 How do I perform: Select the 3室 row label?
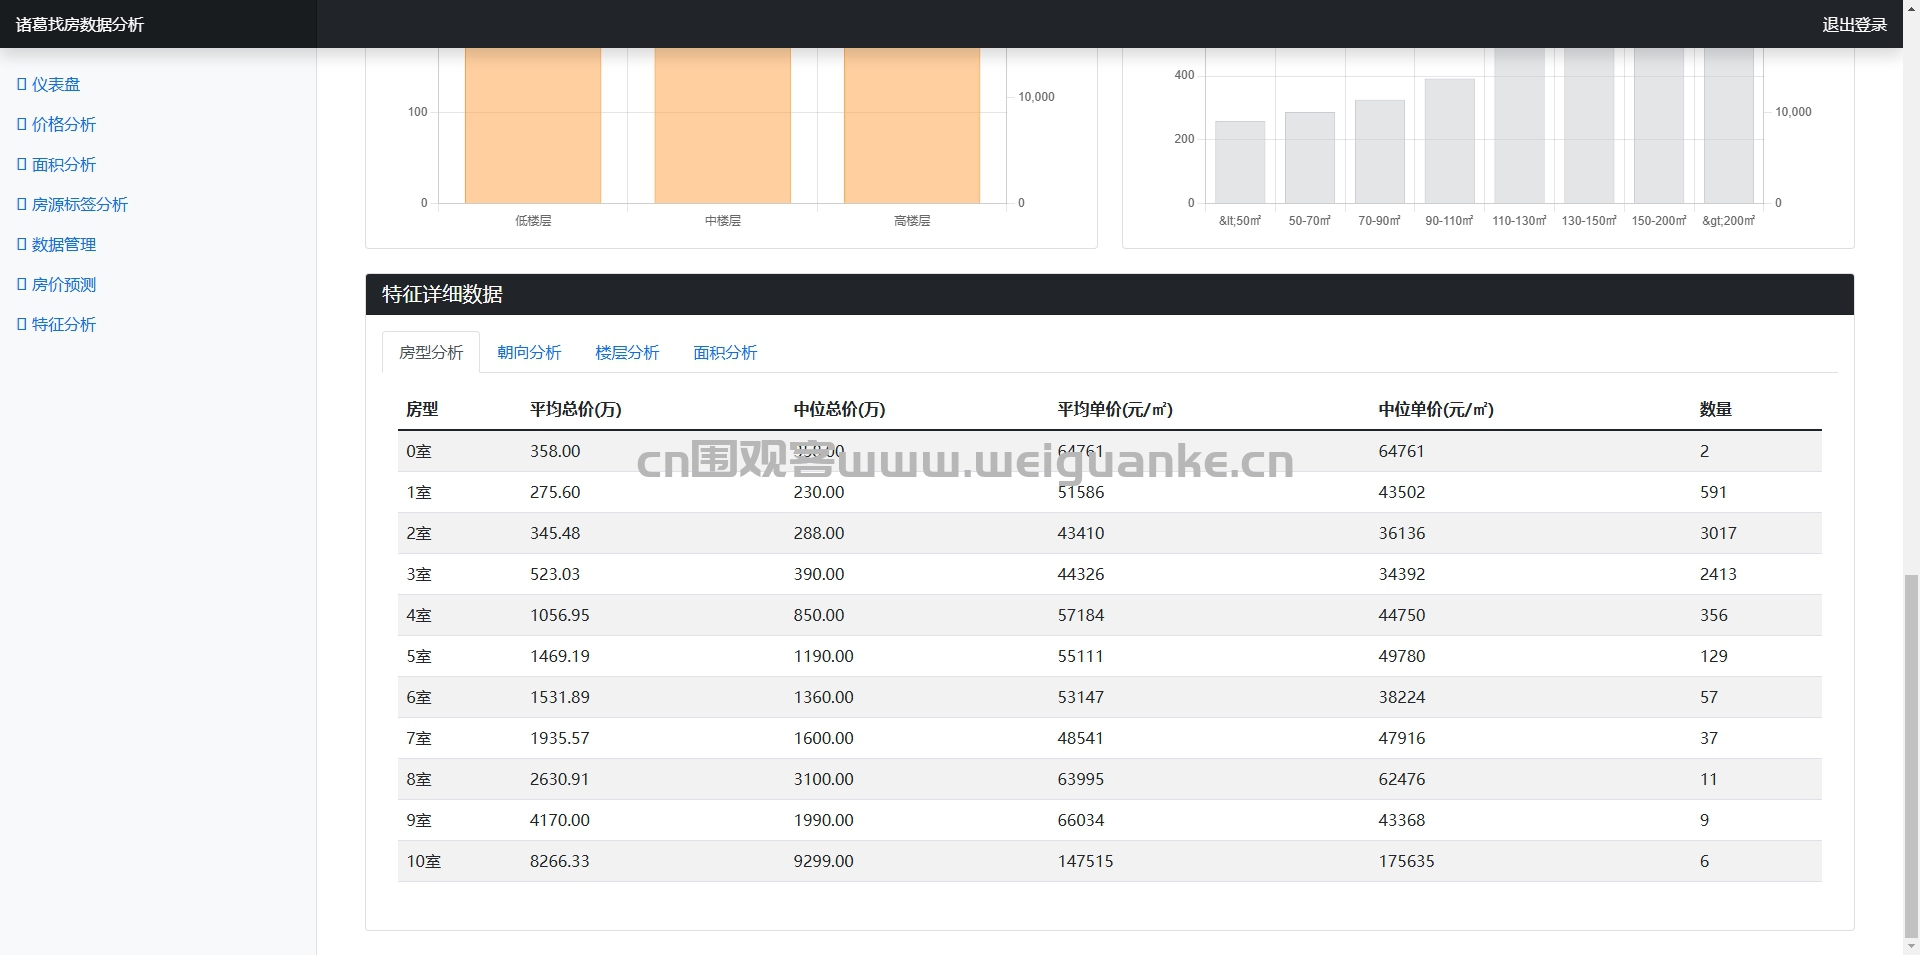pyautogui.click(x=419, y=574)
